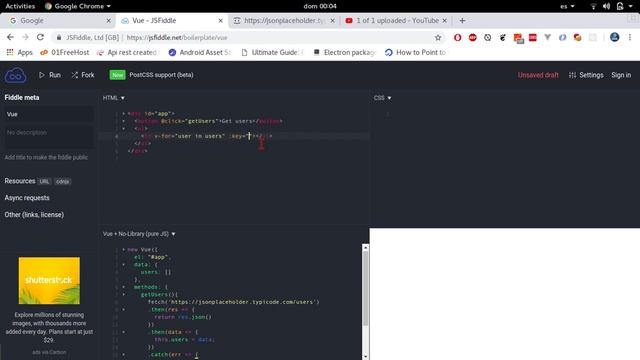Viewport: 640px width, 360px height.
Task: Open the Electron packager bookmark
Action: [x=345, y=52]
